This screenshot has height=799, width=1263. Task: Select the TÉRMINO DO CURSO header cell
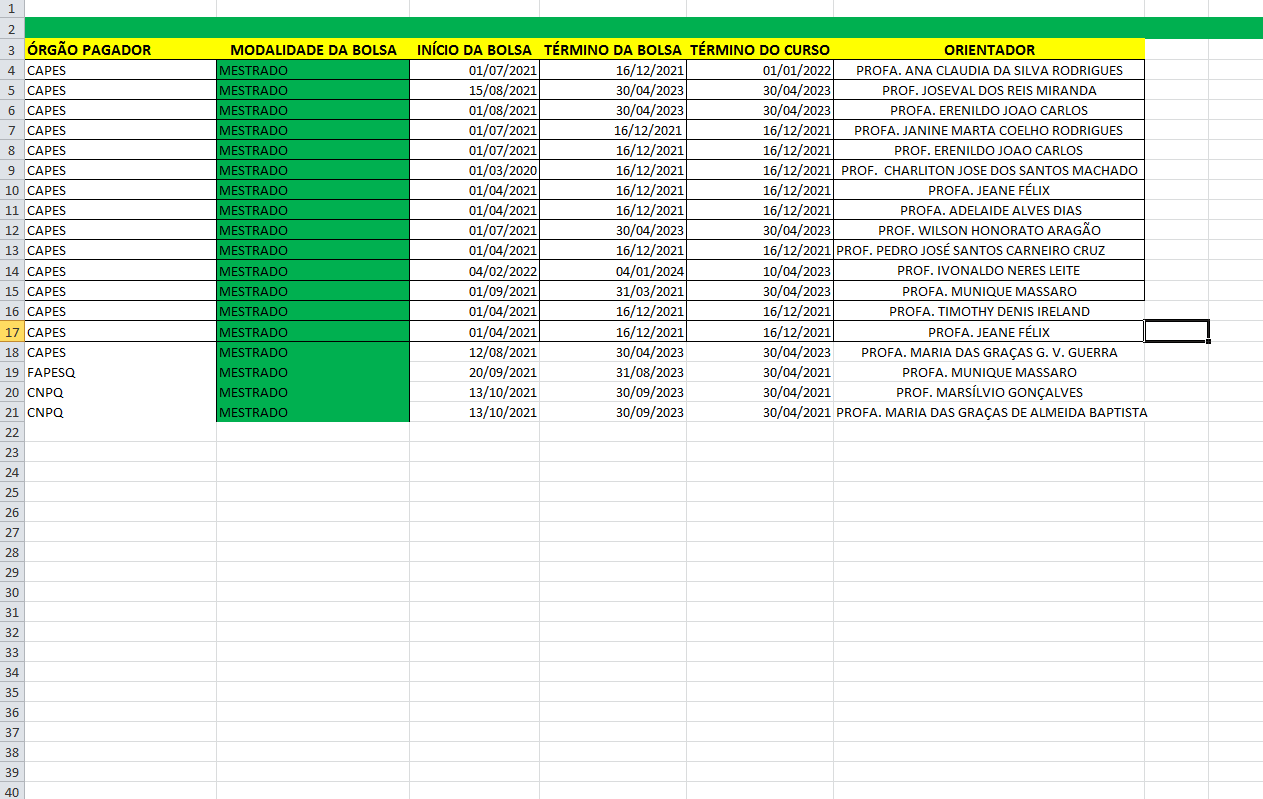click(760, 50)
